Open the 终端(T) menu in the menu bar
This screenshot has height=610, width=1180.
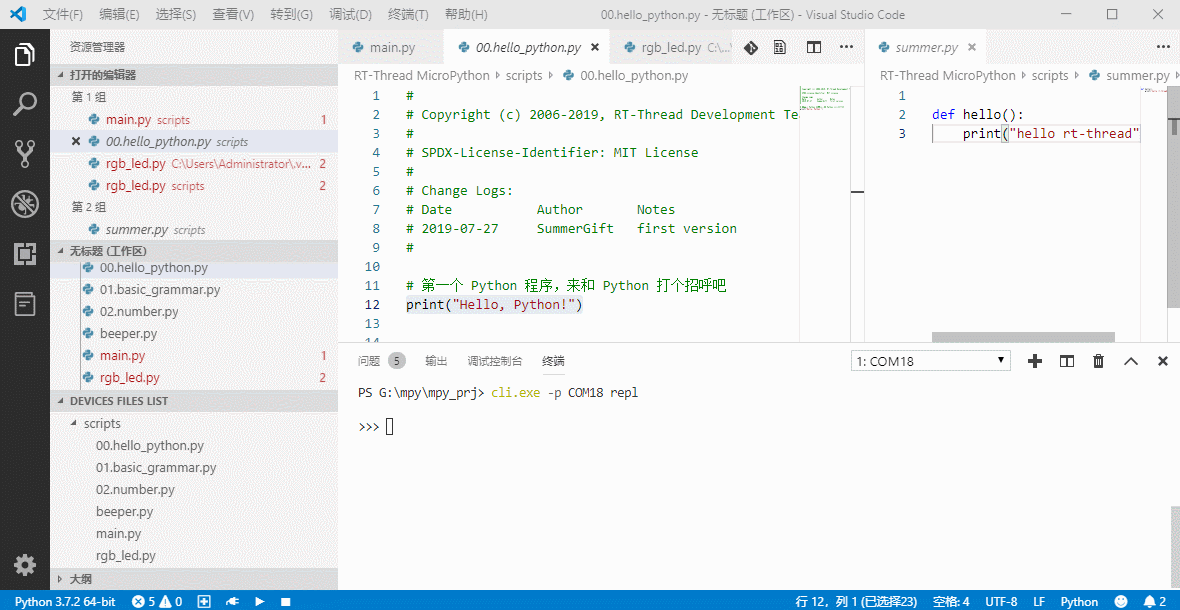[x=407, y=15]
